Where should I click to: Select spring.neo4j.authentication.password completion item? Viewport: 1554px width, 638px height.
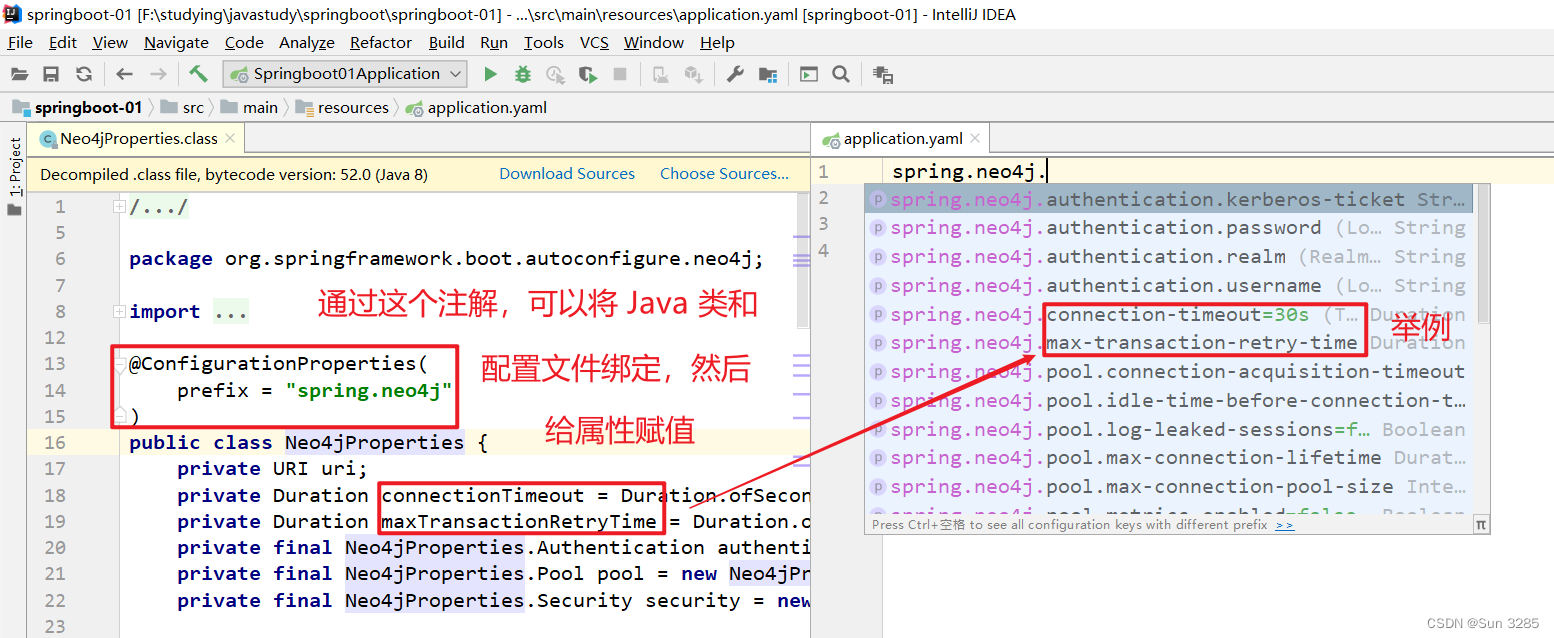coord(1168,228)
